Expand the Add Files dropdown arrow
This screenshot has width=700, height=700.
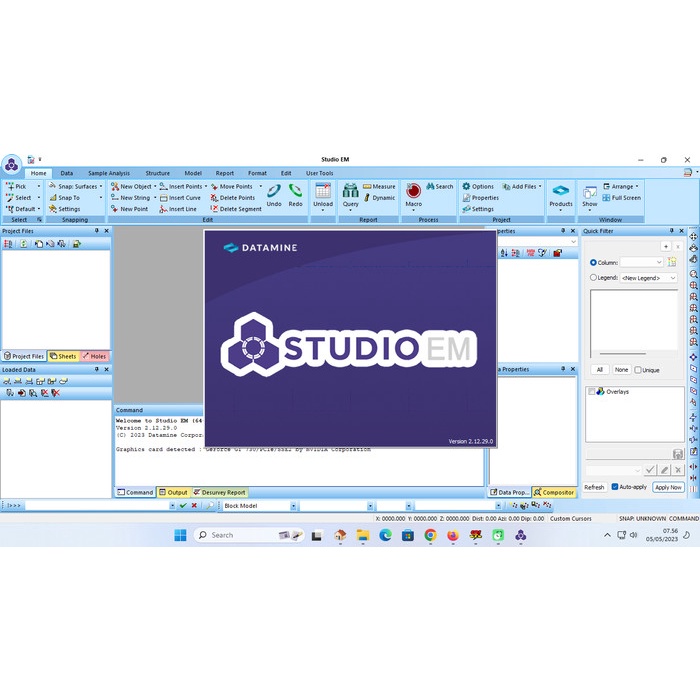[x=540, y=186]
